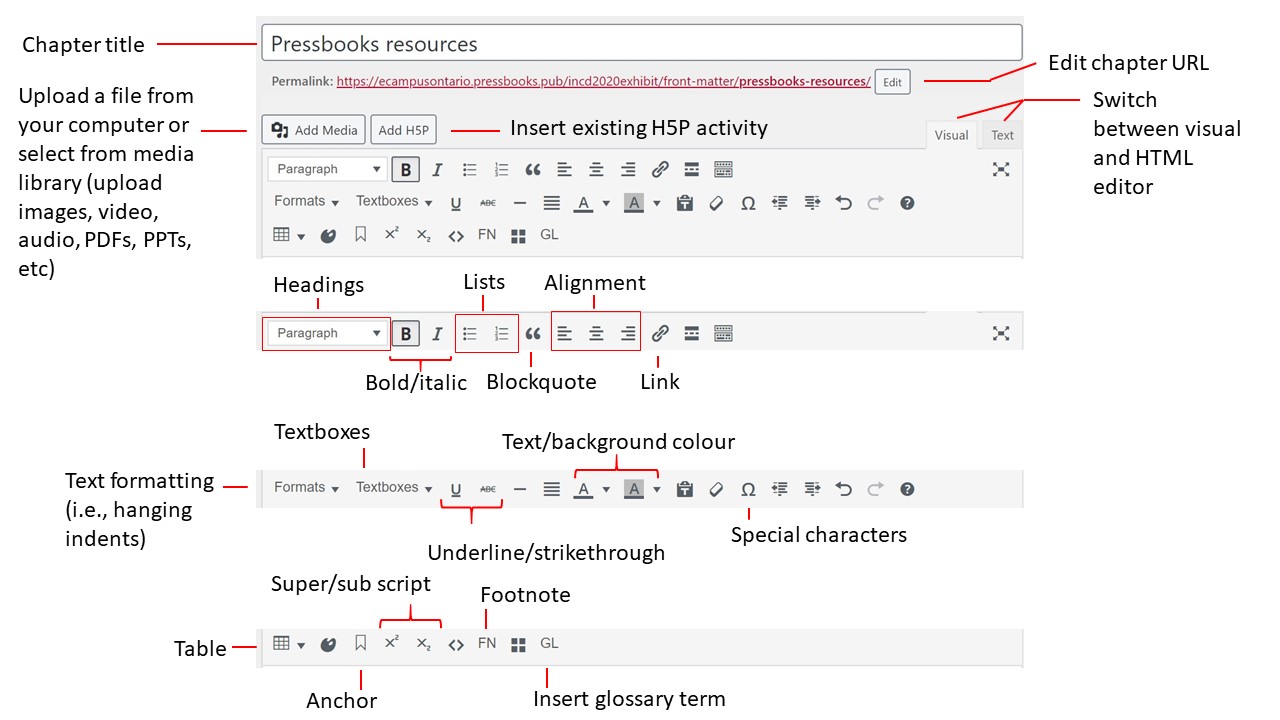
Task: Insert anchor bookmark in main editor third row
Action: pyautogui.click(x=361, y=235)
